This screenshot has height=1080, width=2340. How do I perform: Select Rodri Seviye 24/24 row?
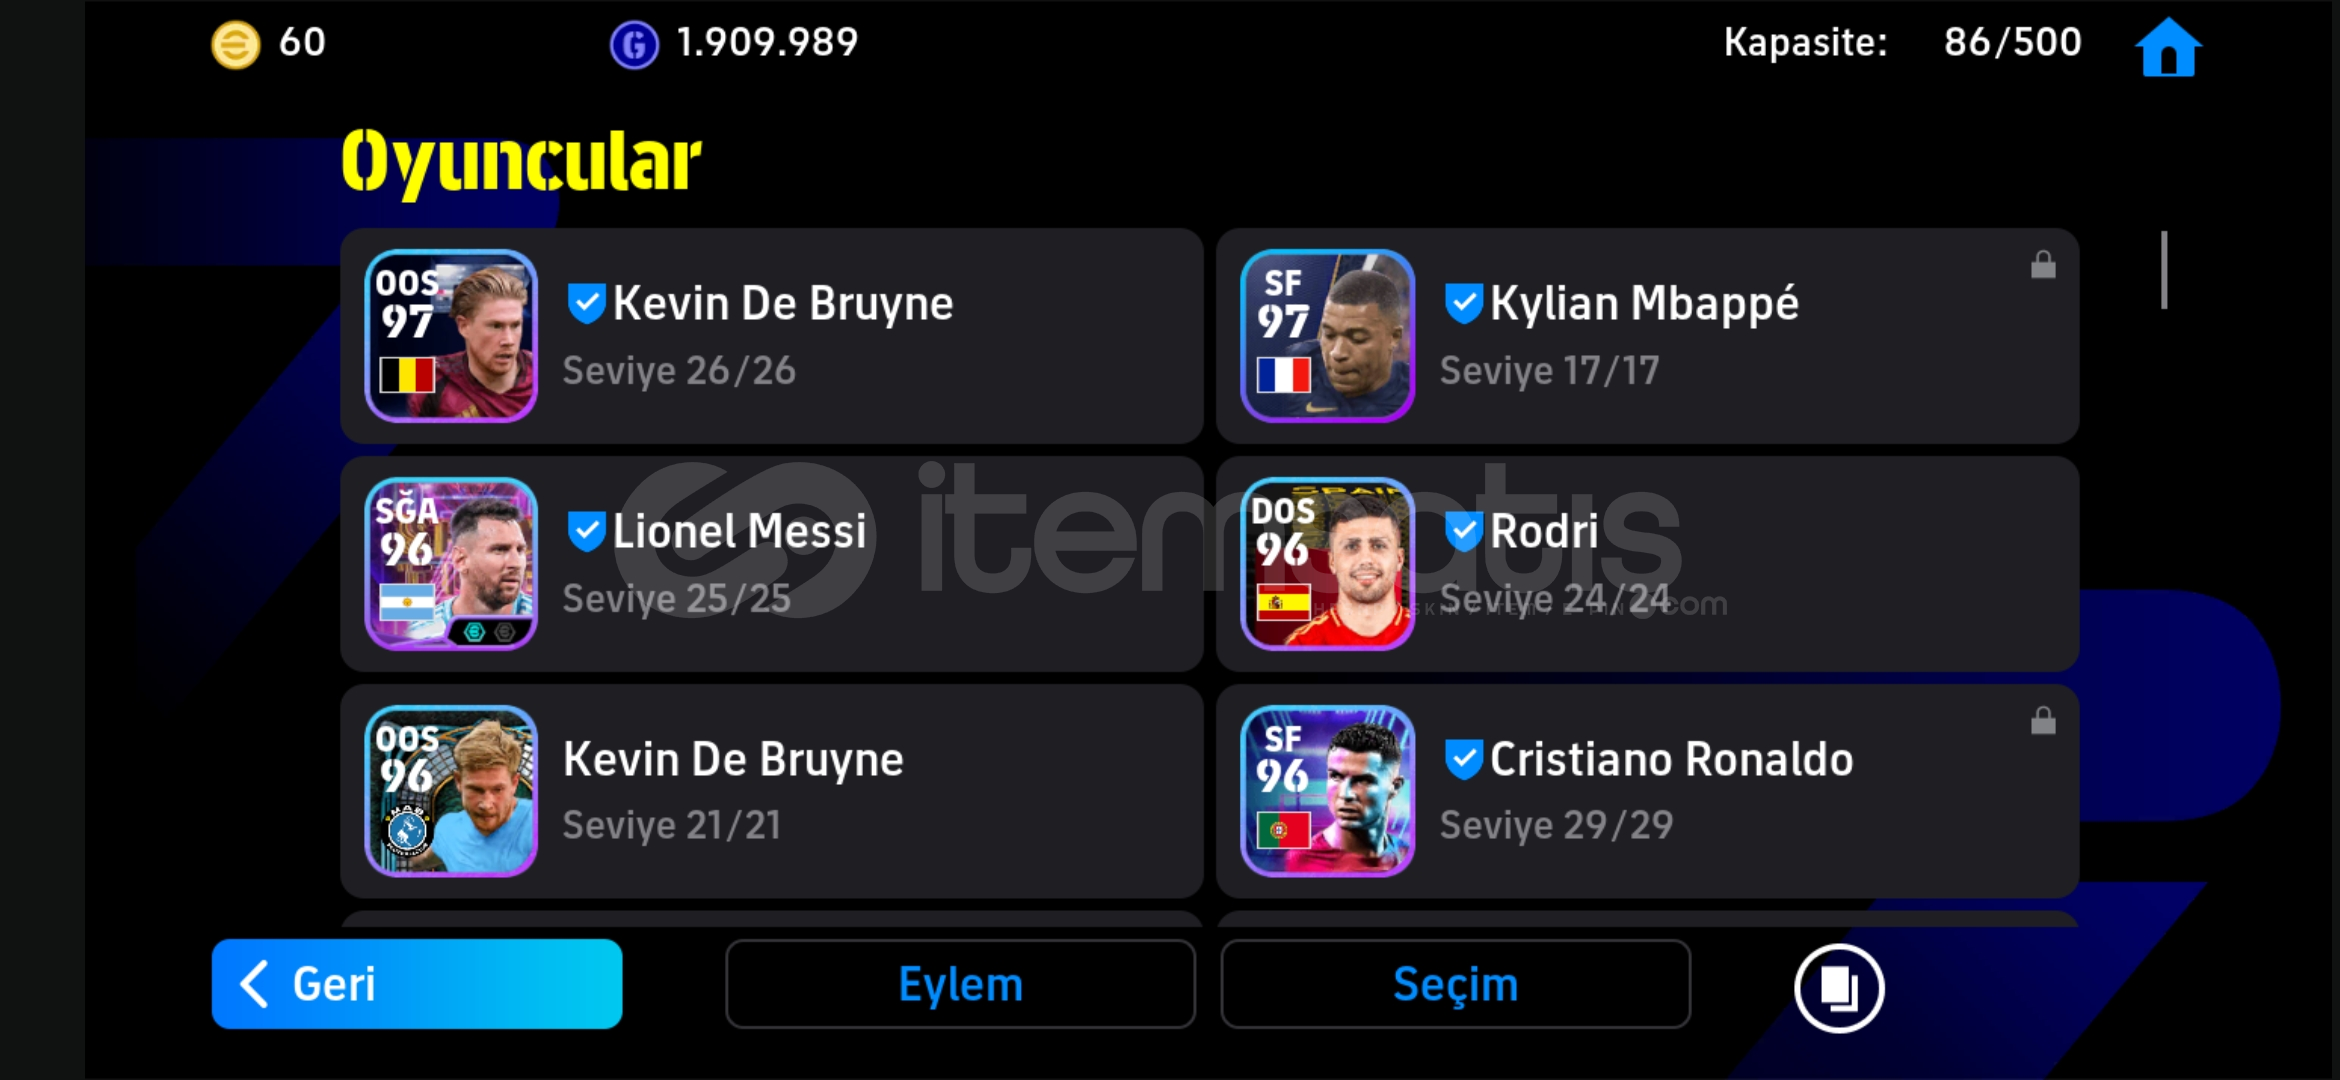tap(1647, 564)
